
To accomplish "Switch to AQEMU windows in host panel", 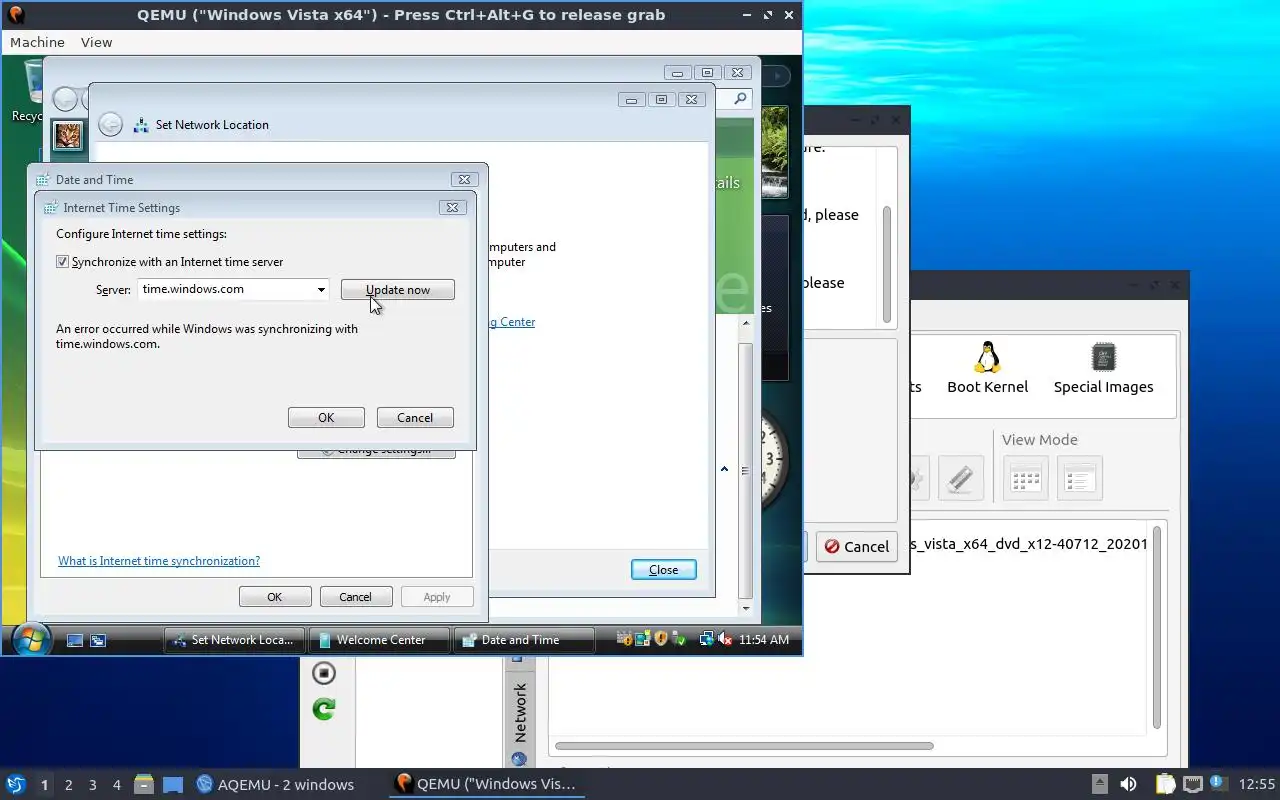I will (275, 784).
